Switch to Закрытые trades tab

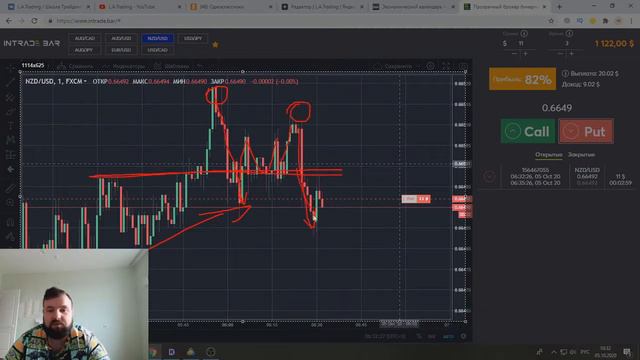pos(582,155)
